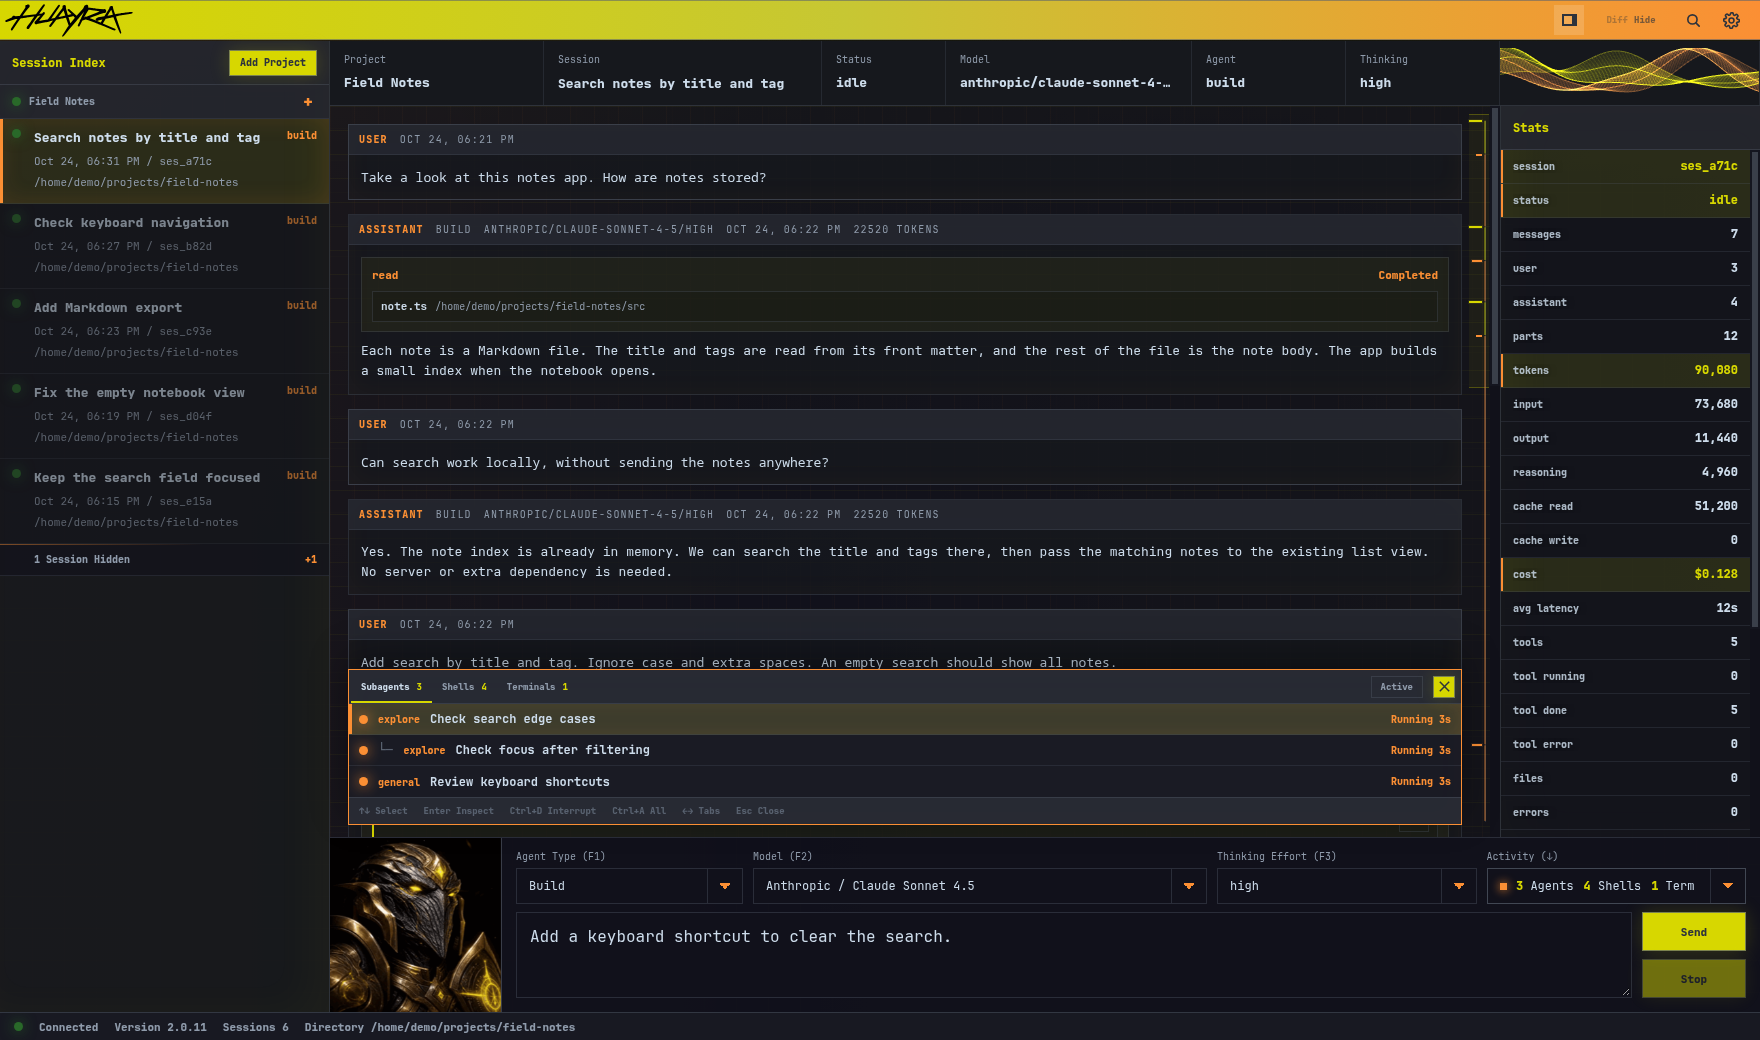Open the Thinking Effort dropdown arrow

(x=1459, y=886)
